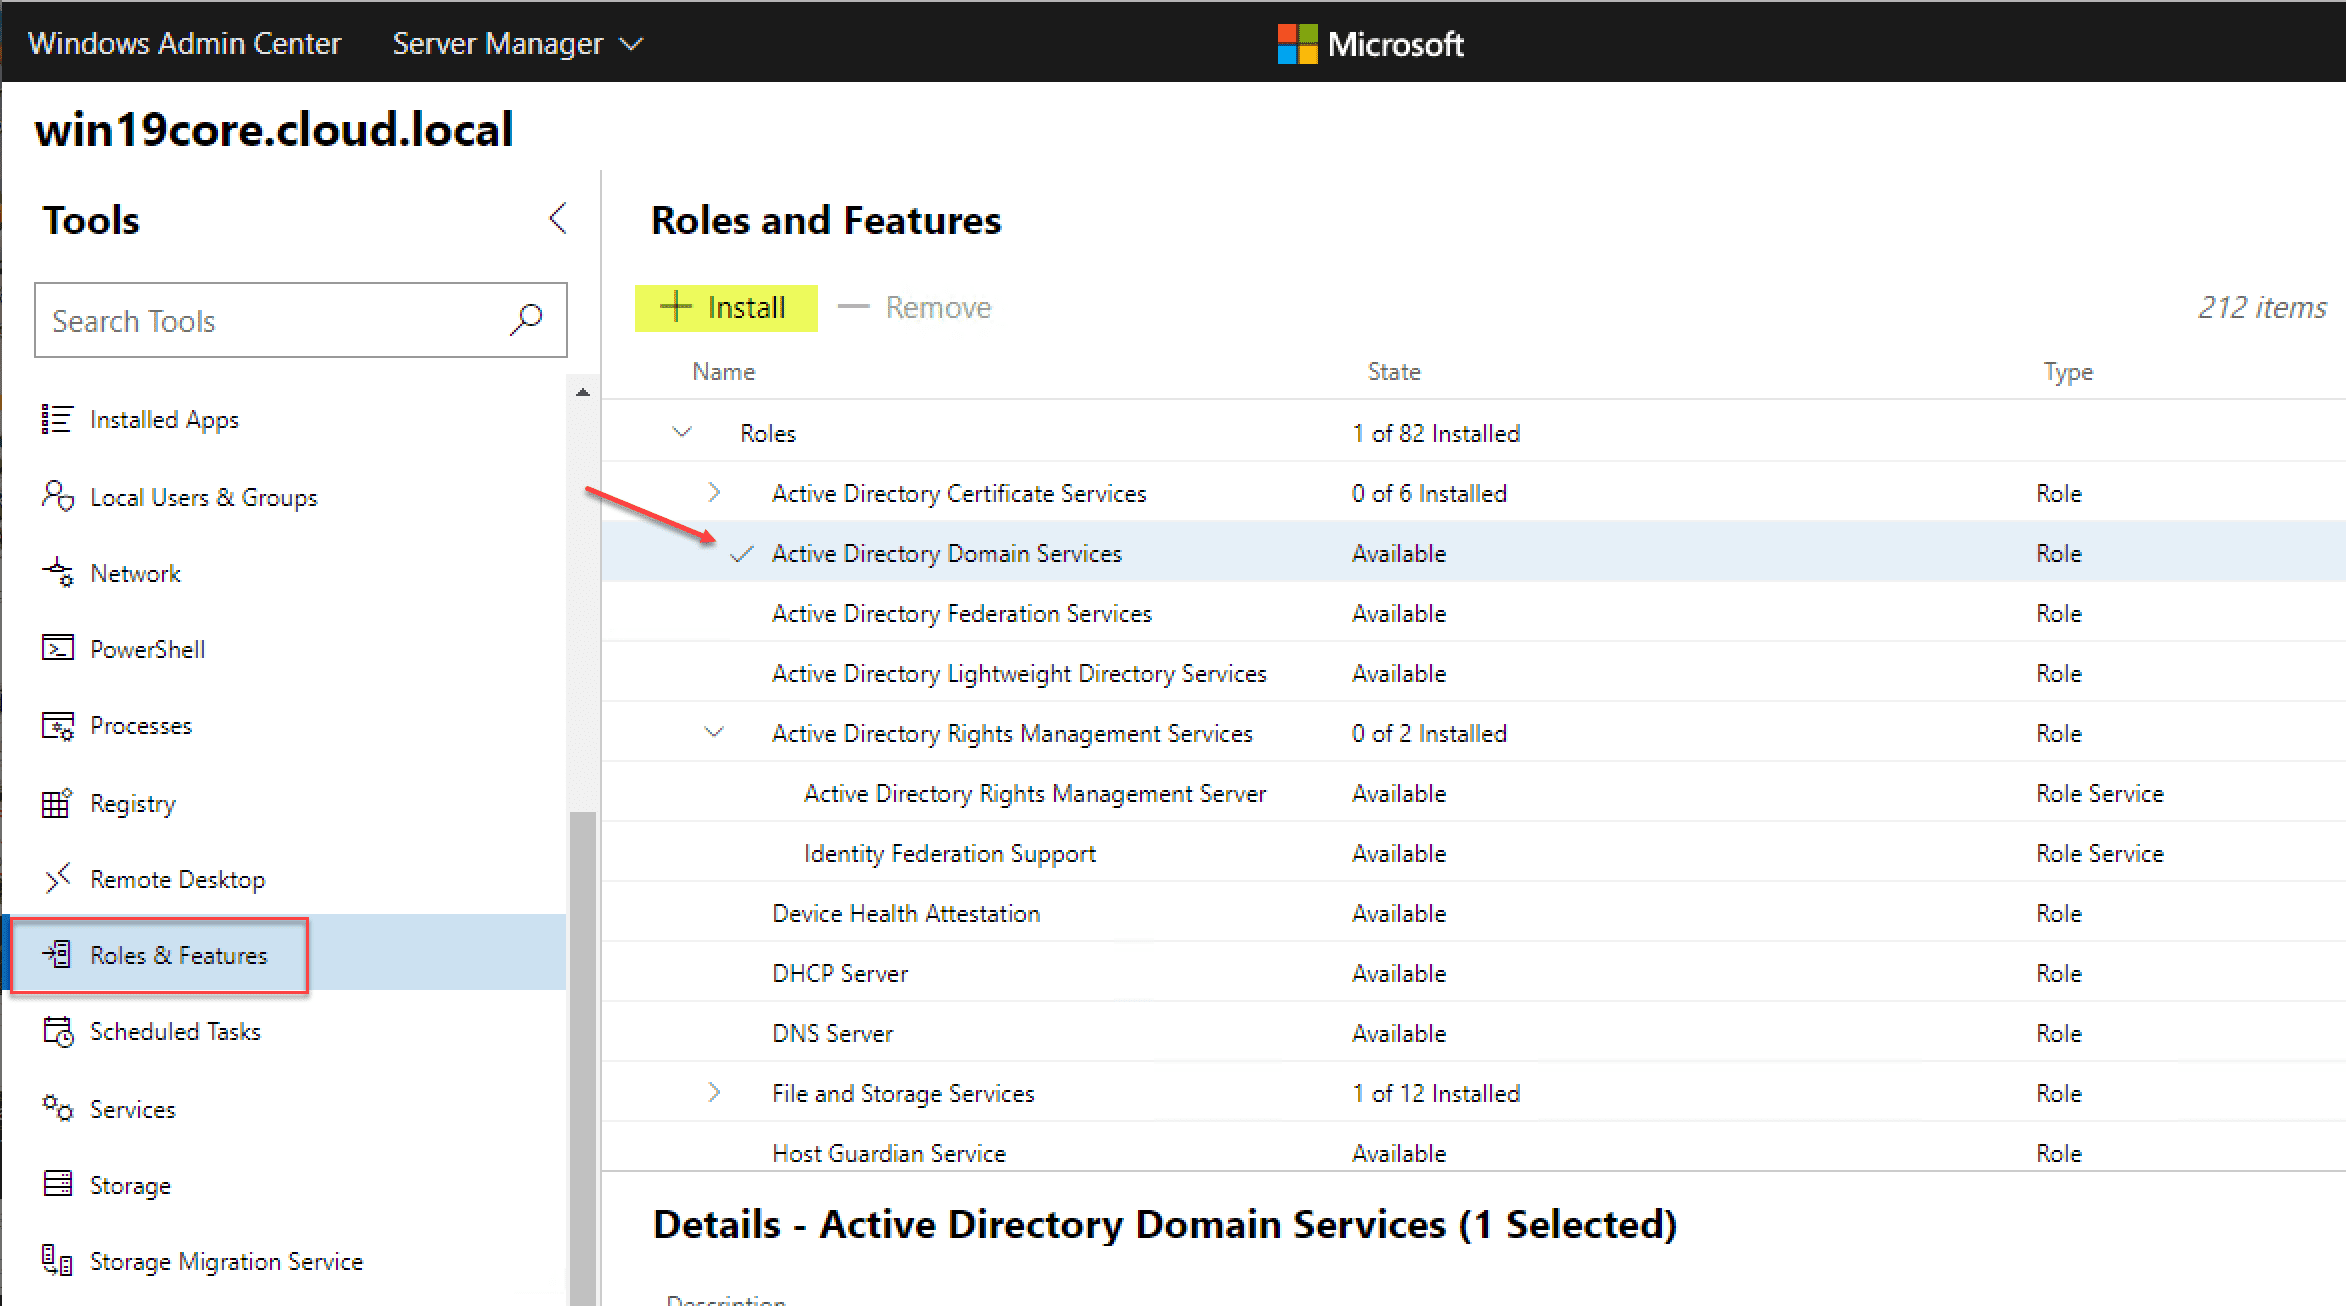This screenshot has height=1306, width=2346.
Task: Open the PowerShell console icon
Action: coord(57,649)
